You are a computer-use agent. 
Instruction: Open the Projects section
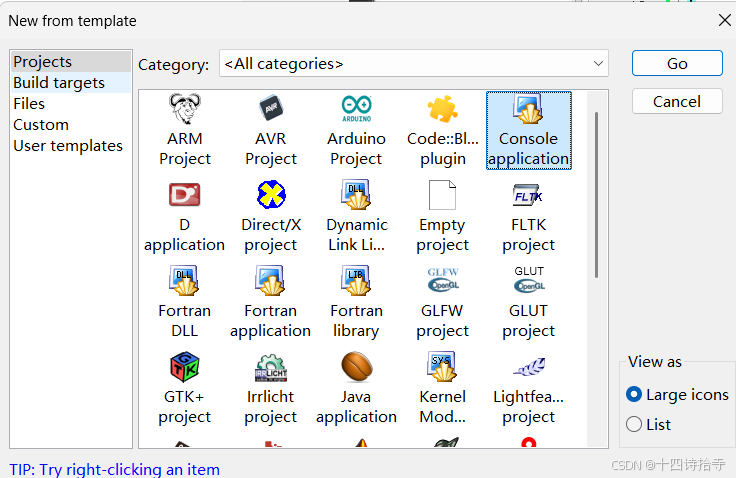coord(70,62)
